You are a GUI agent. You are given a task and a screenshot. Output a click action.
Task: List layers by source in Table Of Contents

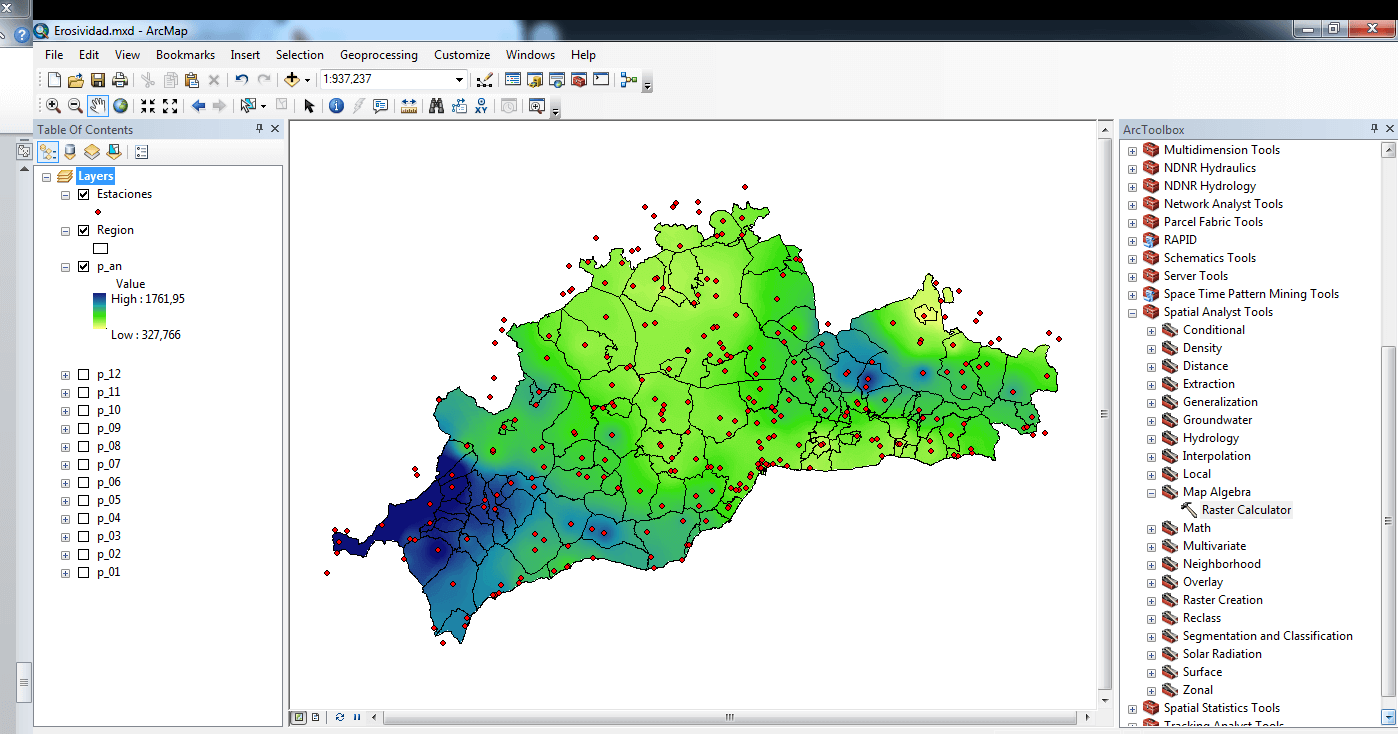tap(70, 152)
